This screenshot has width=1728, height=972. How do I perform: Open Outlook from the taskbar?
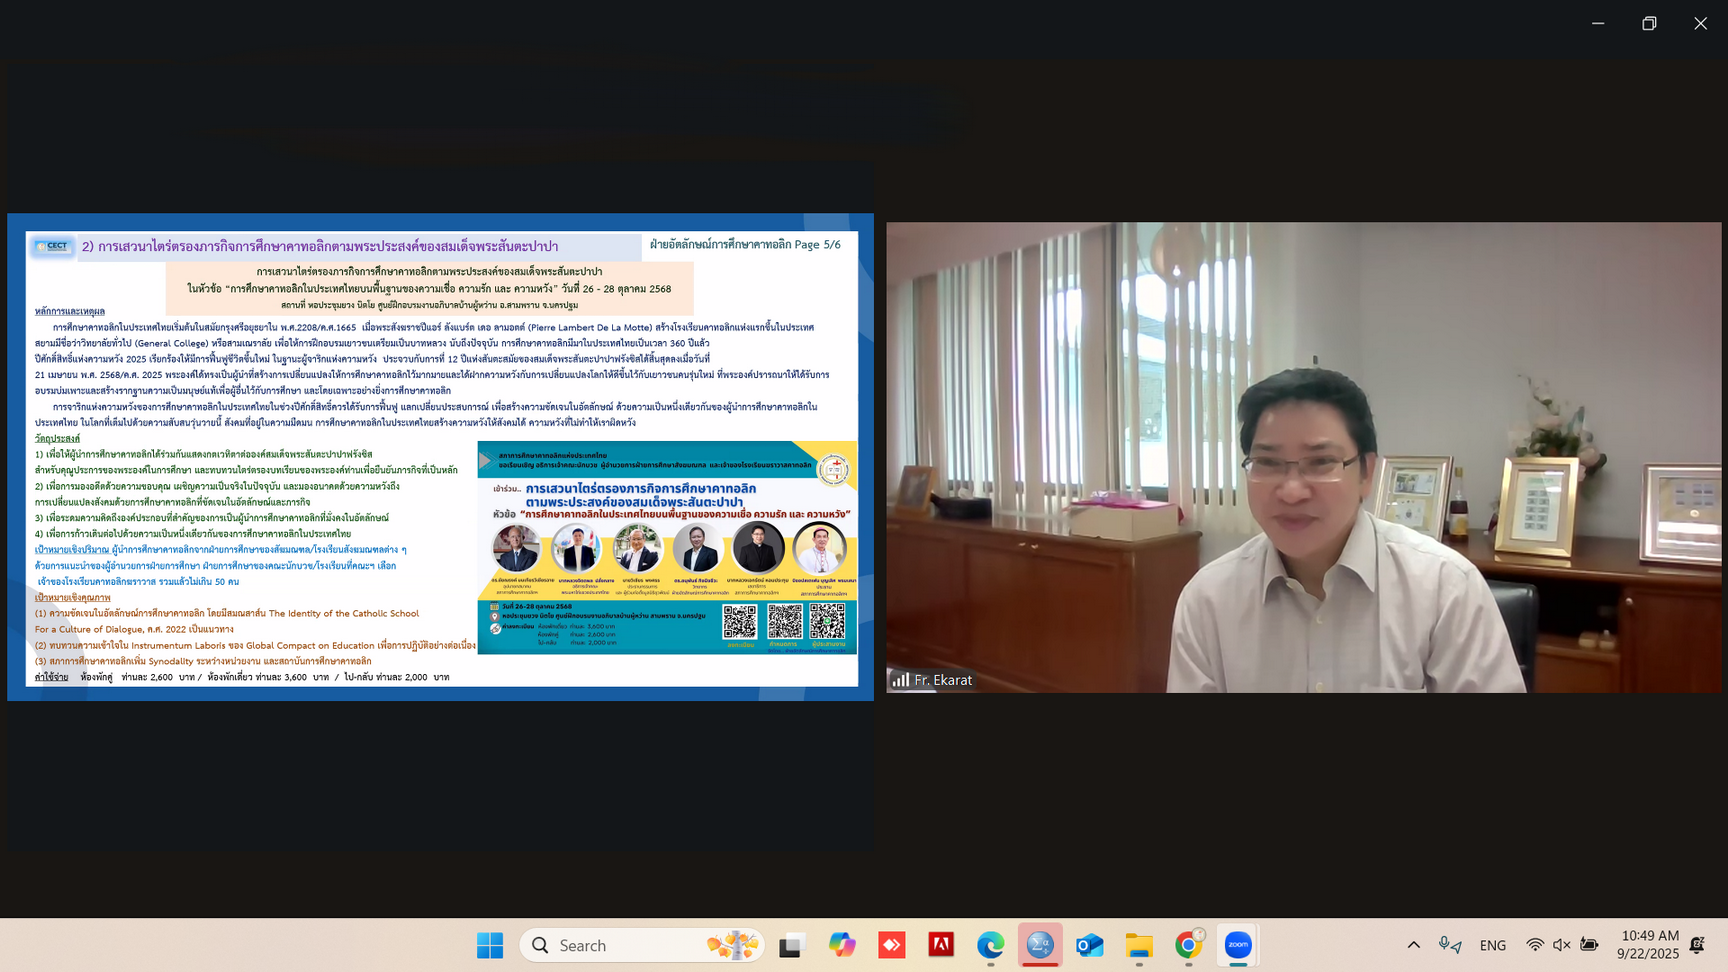[x=1089, y=945]
